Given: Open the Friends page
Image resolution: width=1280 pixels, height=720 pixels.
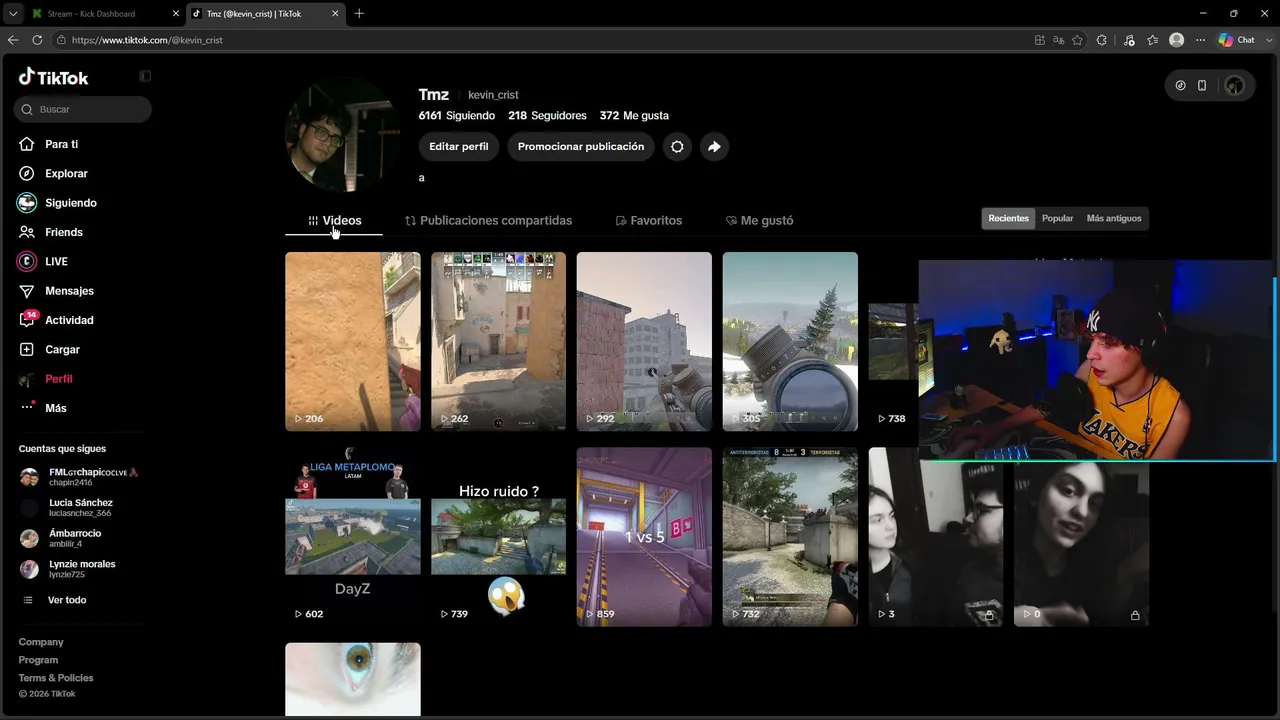Looking at the screenshot, I should [63, 232].
